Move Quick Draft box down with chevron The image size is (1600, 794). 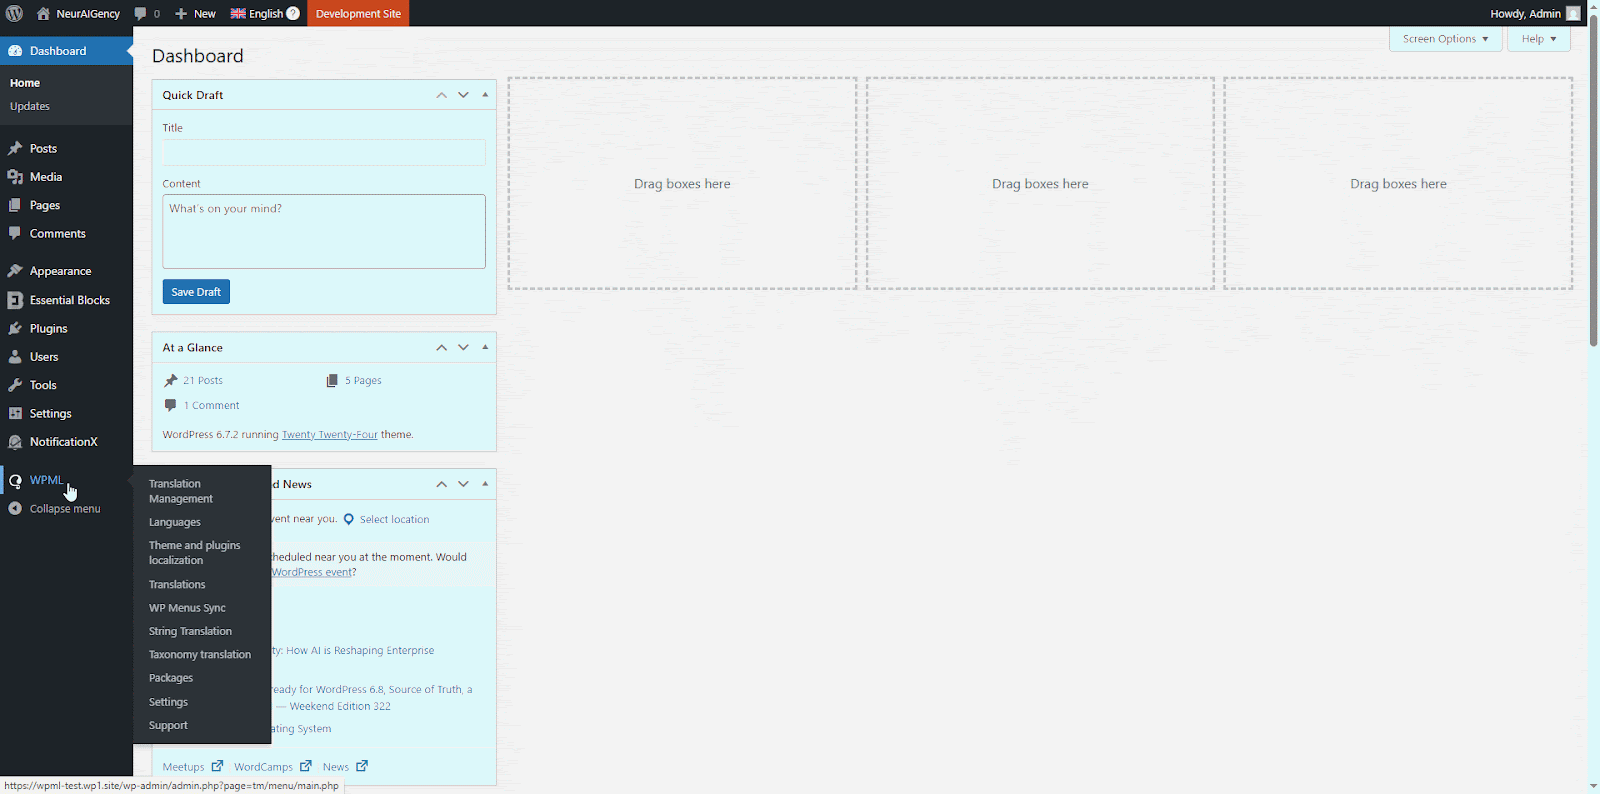click(x=463, y=95)
